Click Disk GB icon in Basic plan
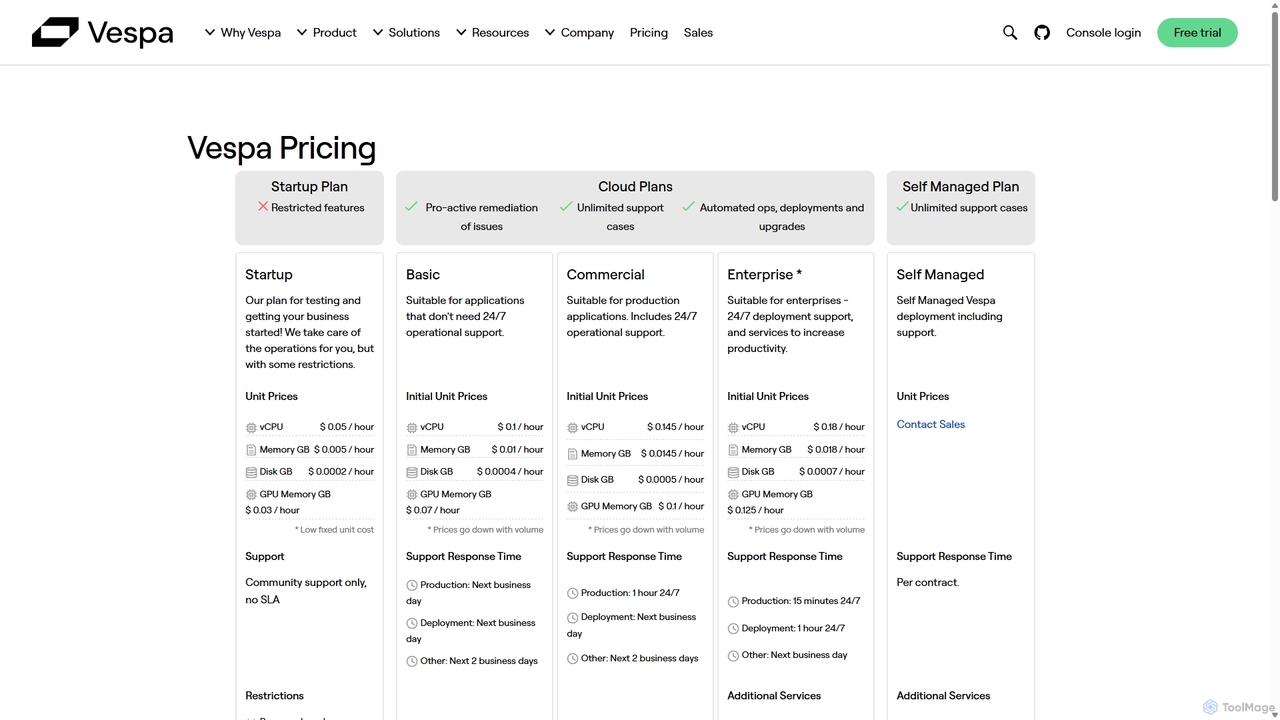This screenshot has width=1280, height=720. coord(412,472)
